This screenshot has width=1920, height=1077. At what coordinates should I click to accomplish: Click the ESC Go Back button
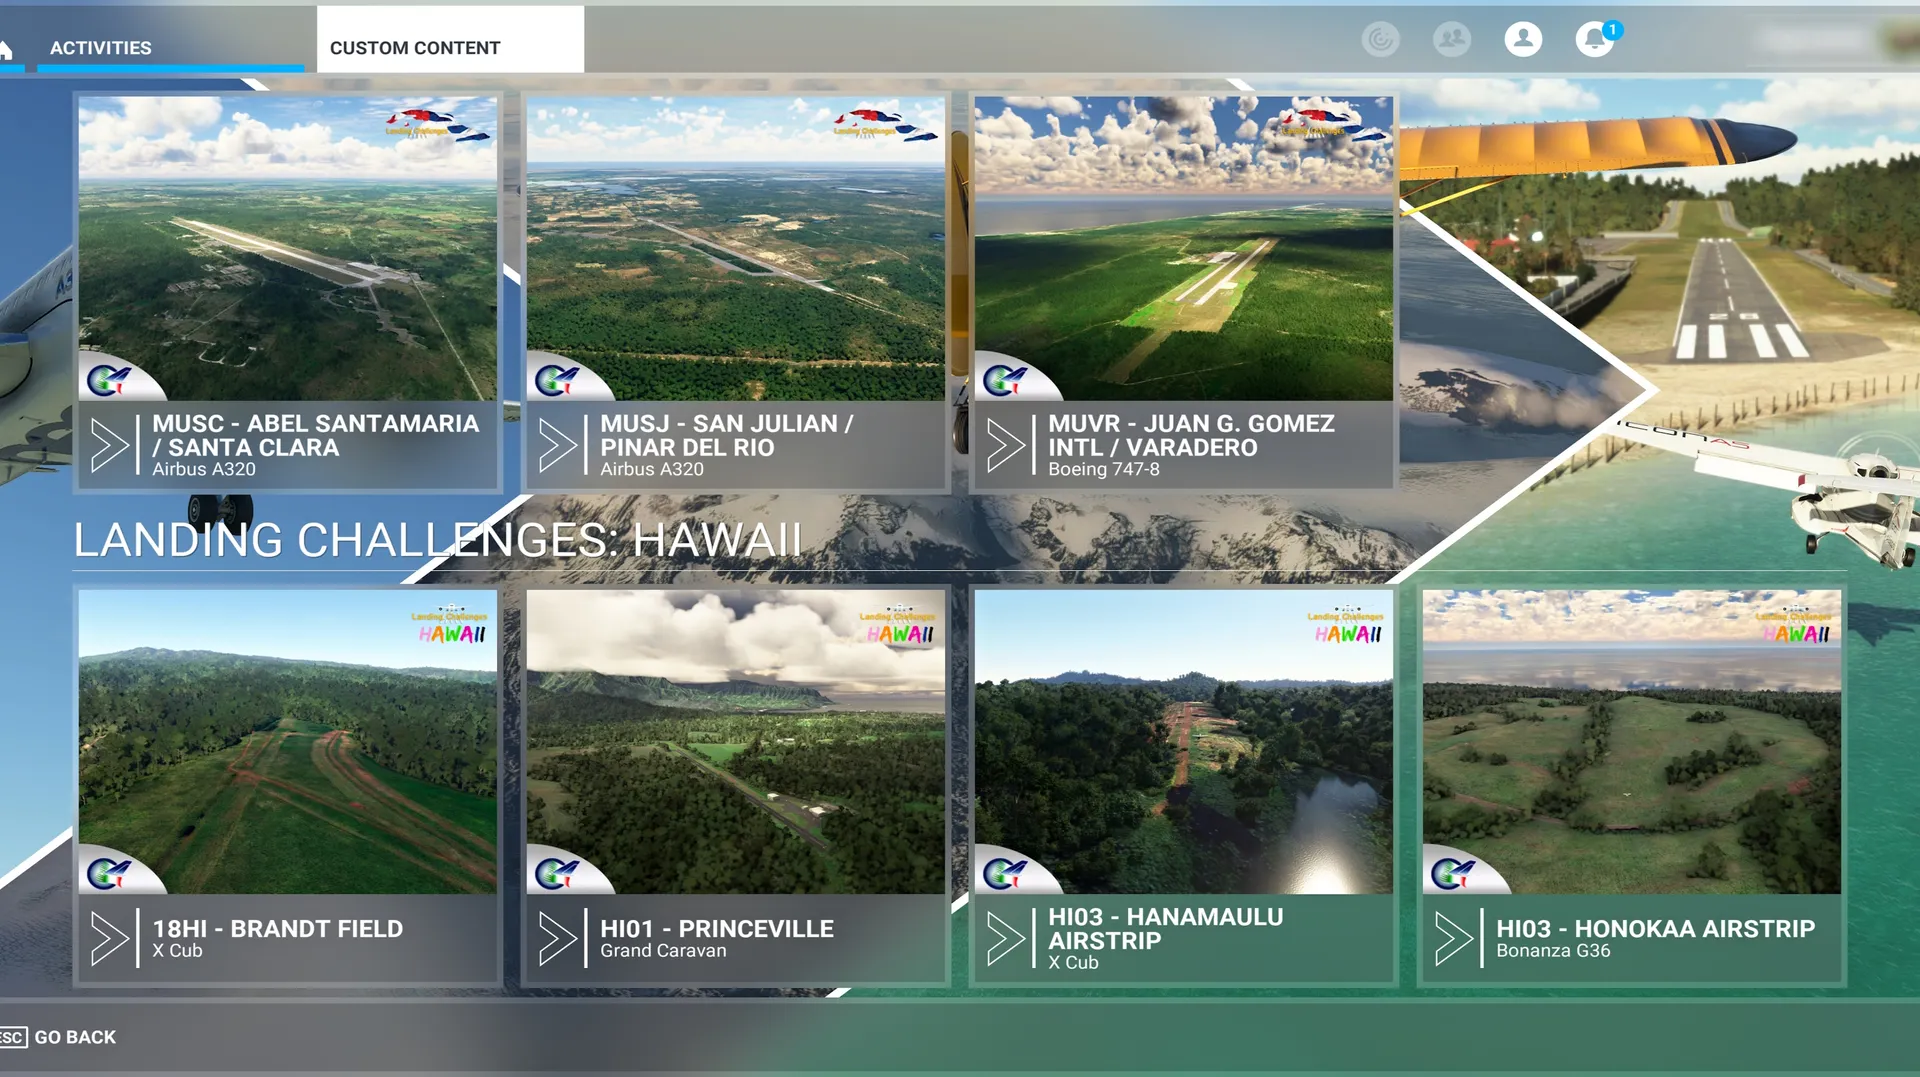point(58,1037)
